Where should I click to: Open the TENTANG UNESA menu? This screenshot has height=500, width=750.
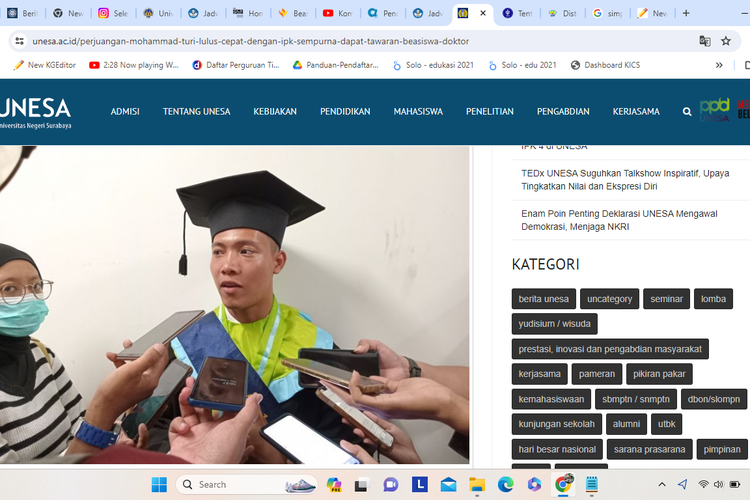pos(196,112)
